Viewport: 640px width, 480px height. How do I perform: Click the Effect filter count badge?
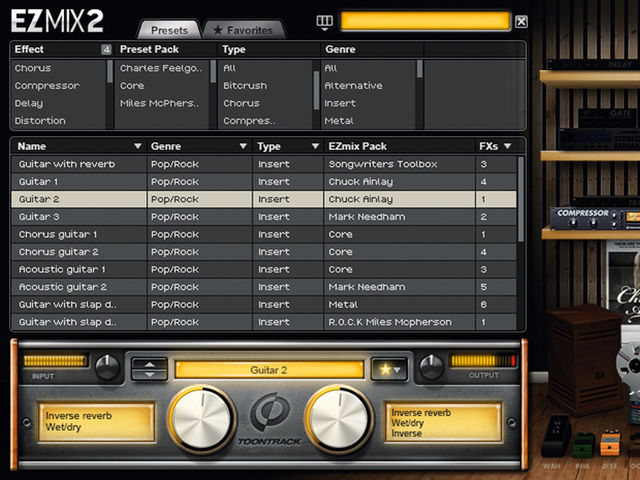106,49
